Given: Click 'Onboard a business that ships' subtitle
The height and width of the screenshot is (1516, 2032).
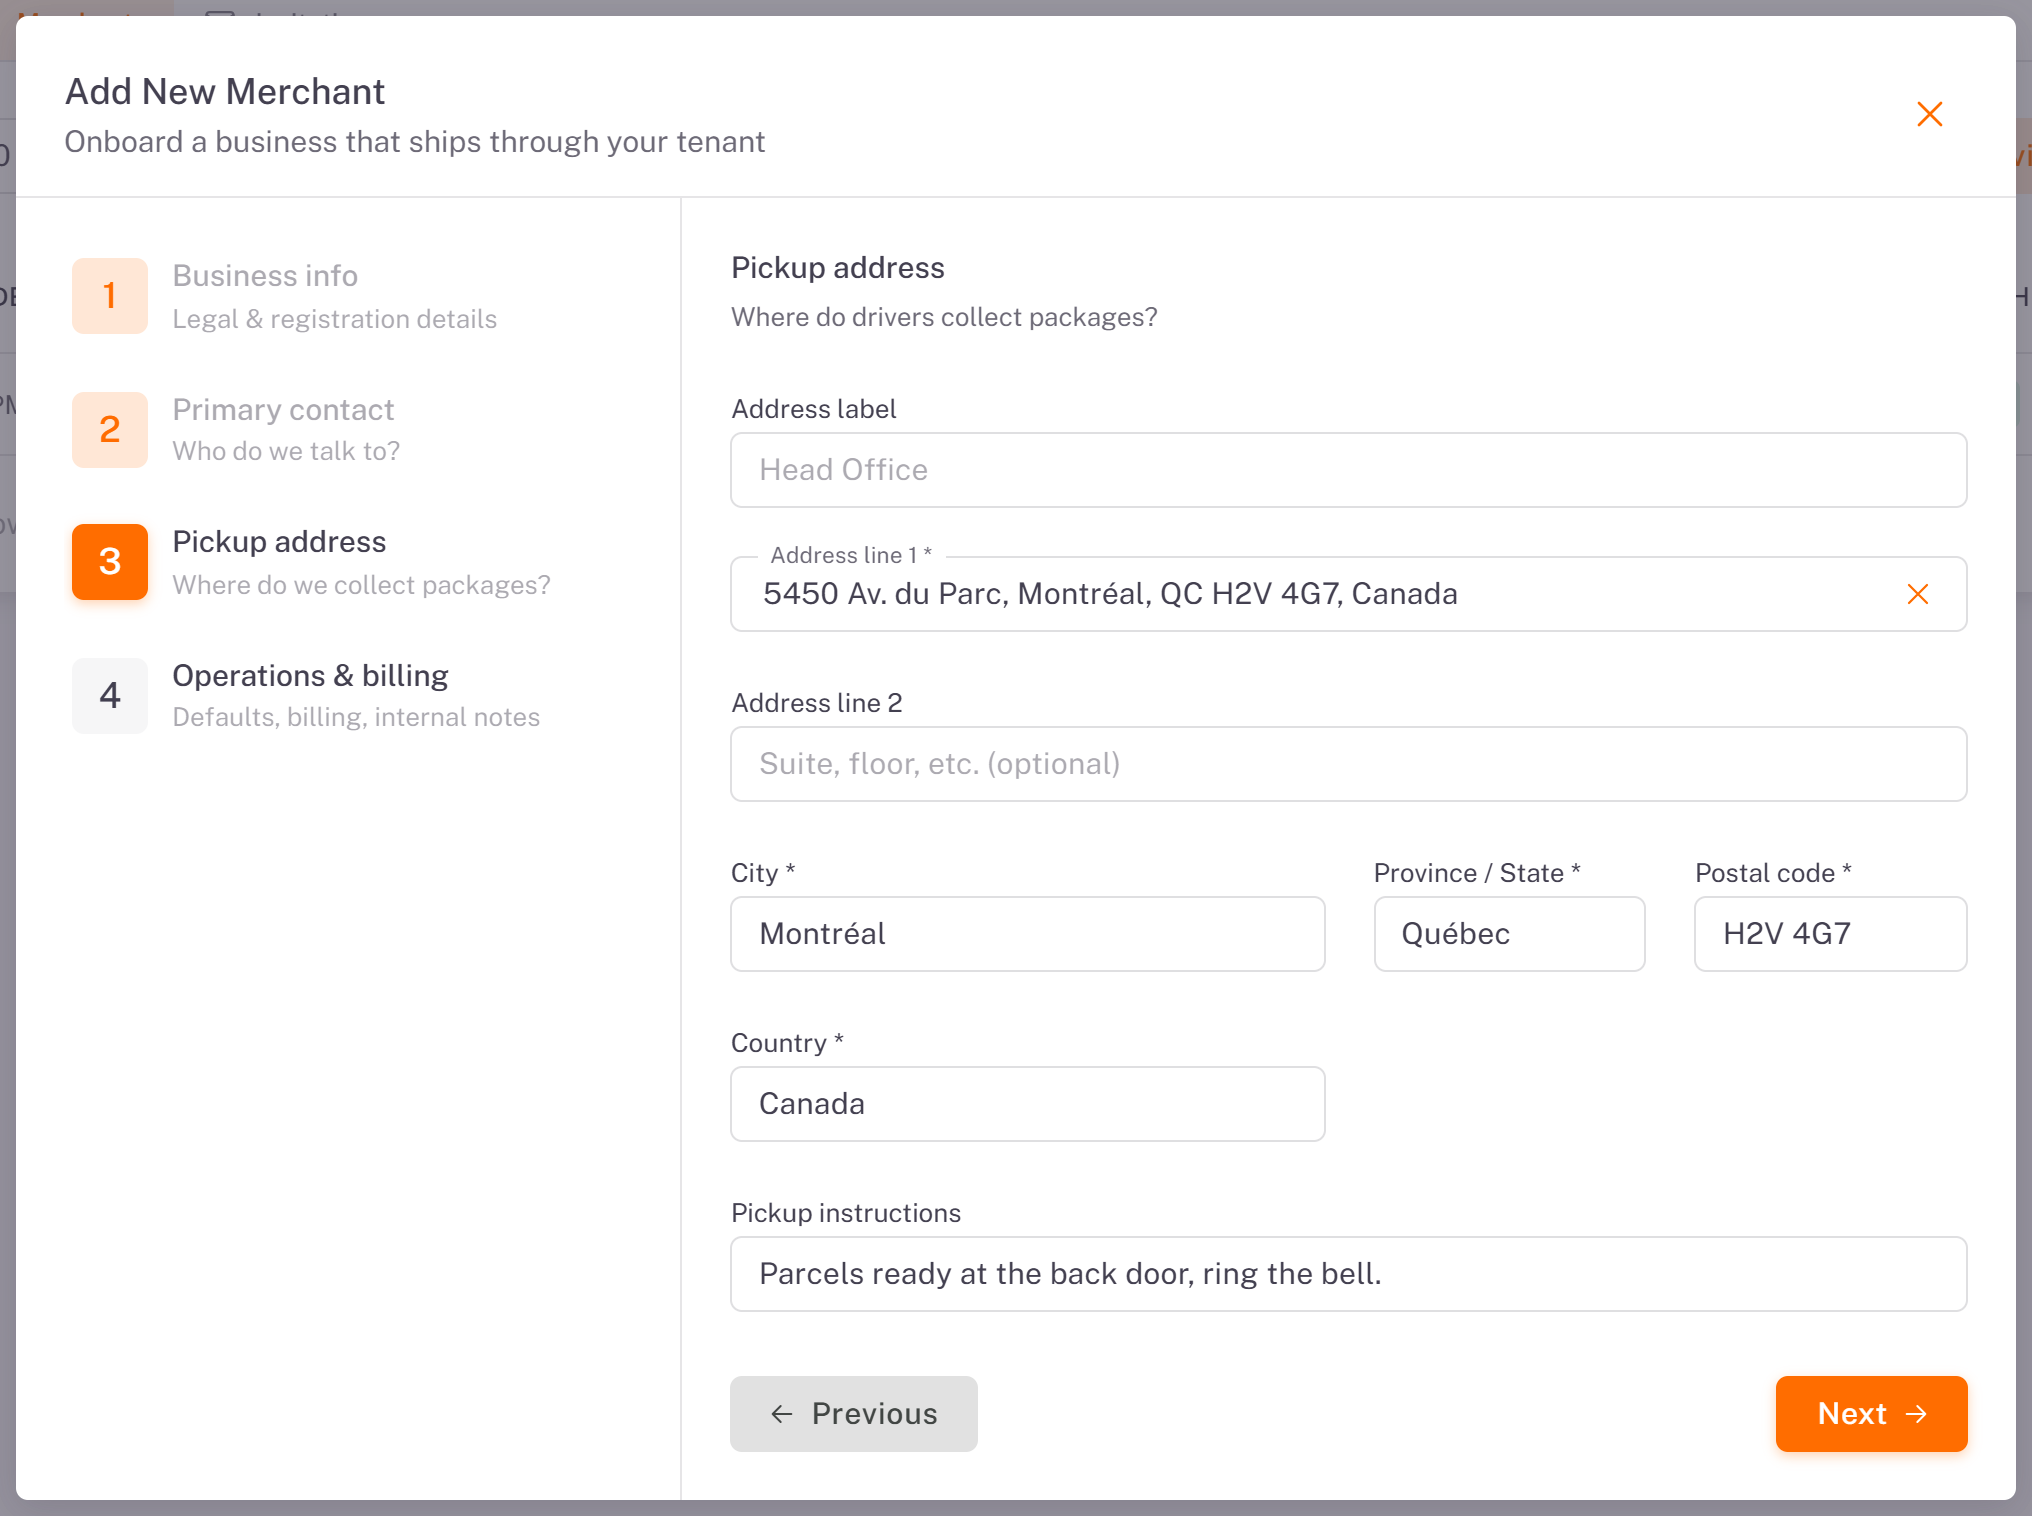Looking at the screenshot, I should [x=415, y=142].
